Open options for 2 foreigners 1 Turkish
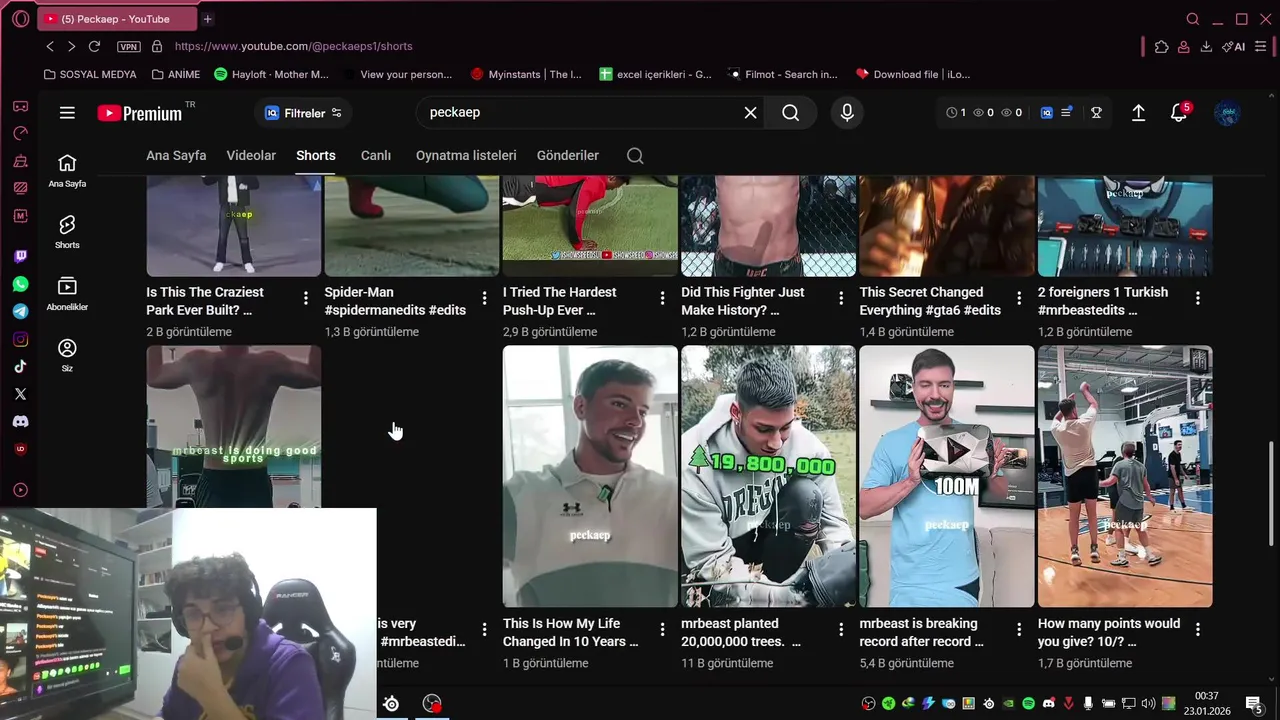1280x720 pixels. pyautogui.click(x=1197, y=298)
